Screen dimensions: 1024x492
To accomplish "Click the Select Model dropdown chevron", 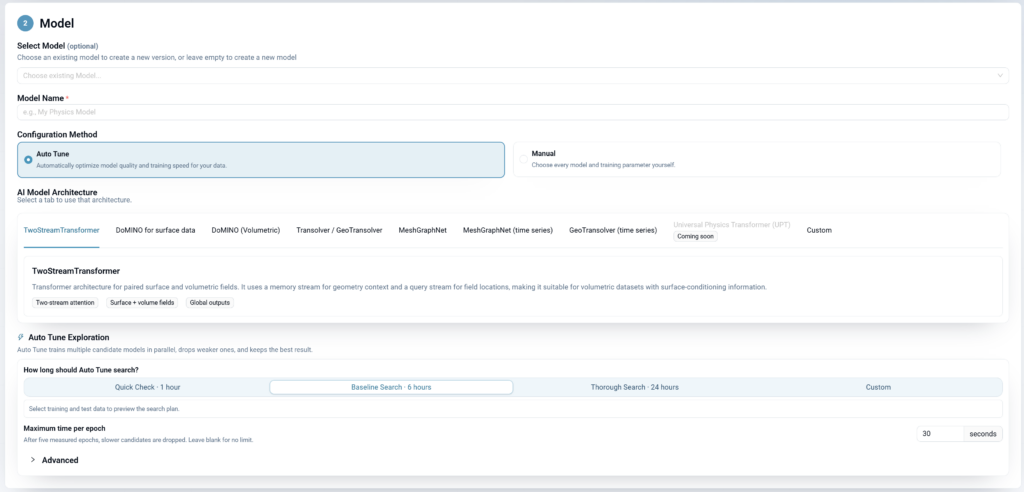I will (1000, 76).
